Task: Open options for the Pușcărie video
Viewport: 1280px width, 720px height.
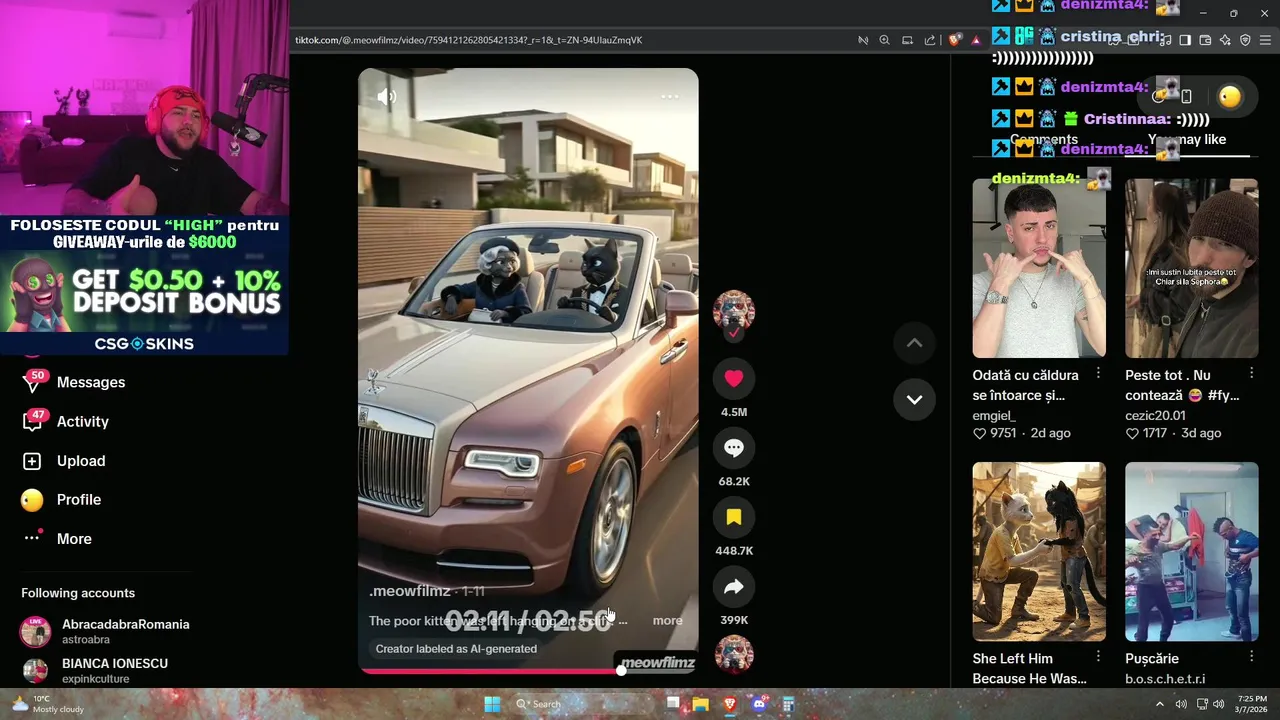Action: tap(1251, 657)
